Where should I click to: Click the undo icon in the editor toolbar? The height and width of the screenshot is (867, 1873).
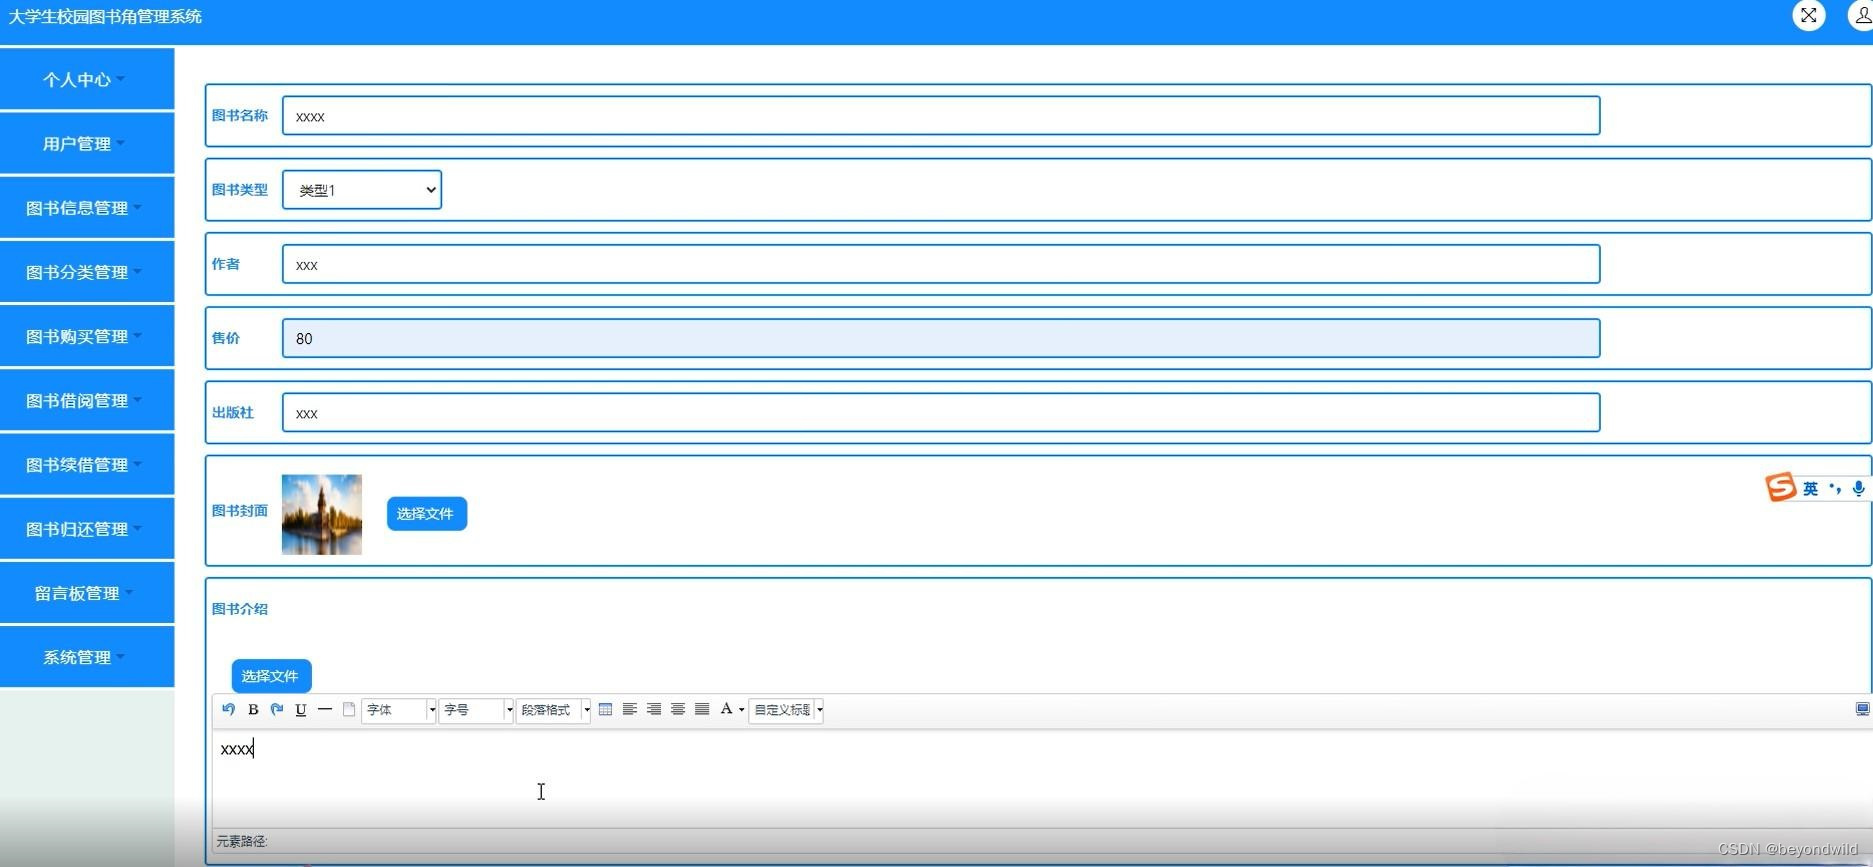[228, 709]
